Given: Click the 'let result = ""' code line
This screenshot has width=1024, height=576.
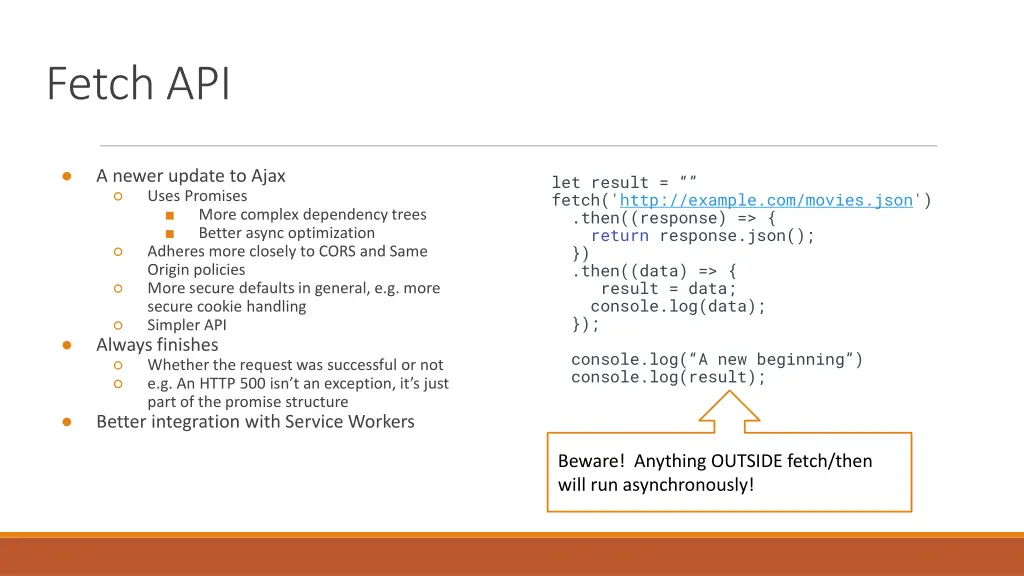Looking at the screenshot, I should tap(624, 182).
